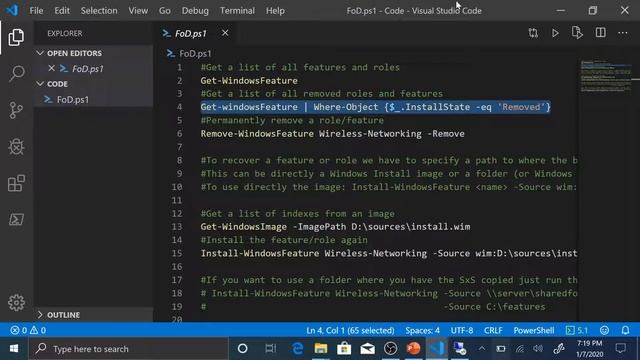Open the Search view in activity bar
This screenshot has height=360, width=640.
tap(16, 74)
